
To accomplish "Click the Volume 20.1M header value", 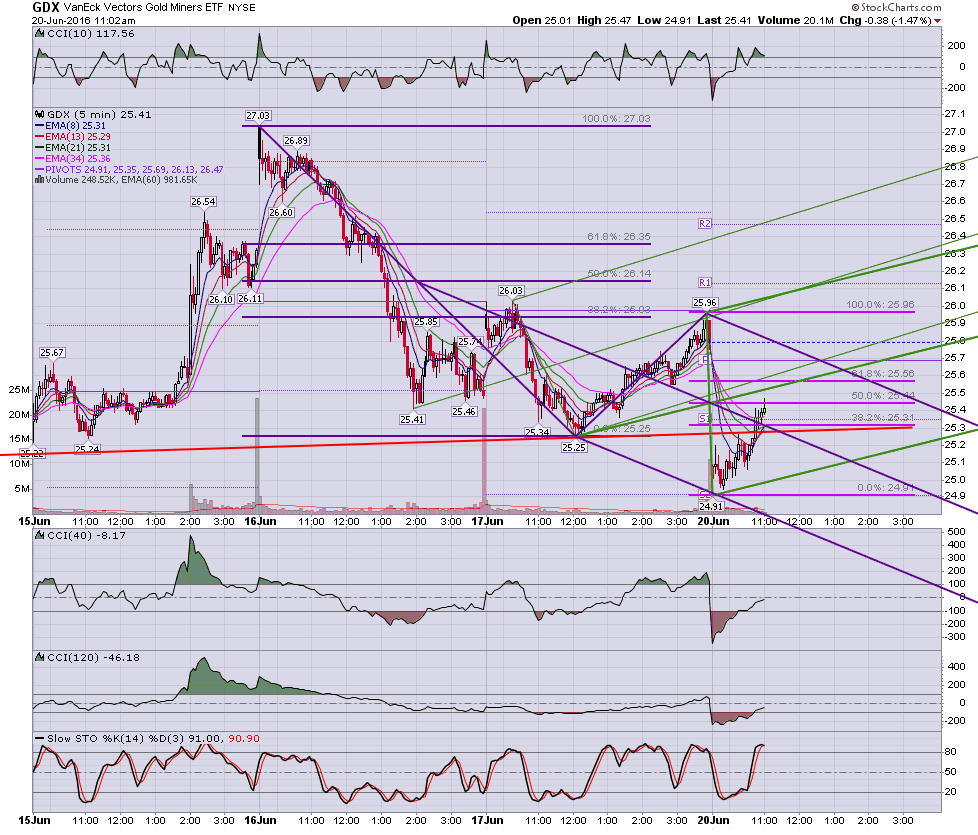I will pos(795,21).
